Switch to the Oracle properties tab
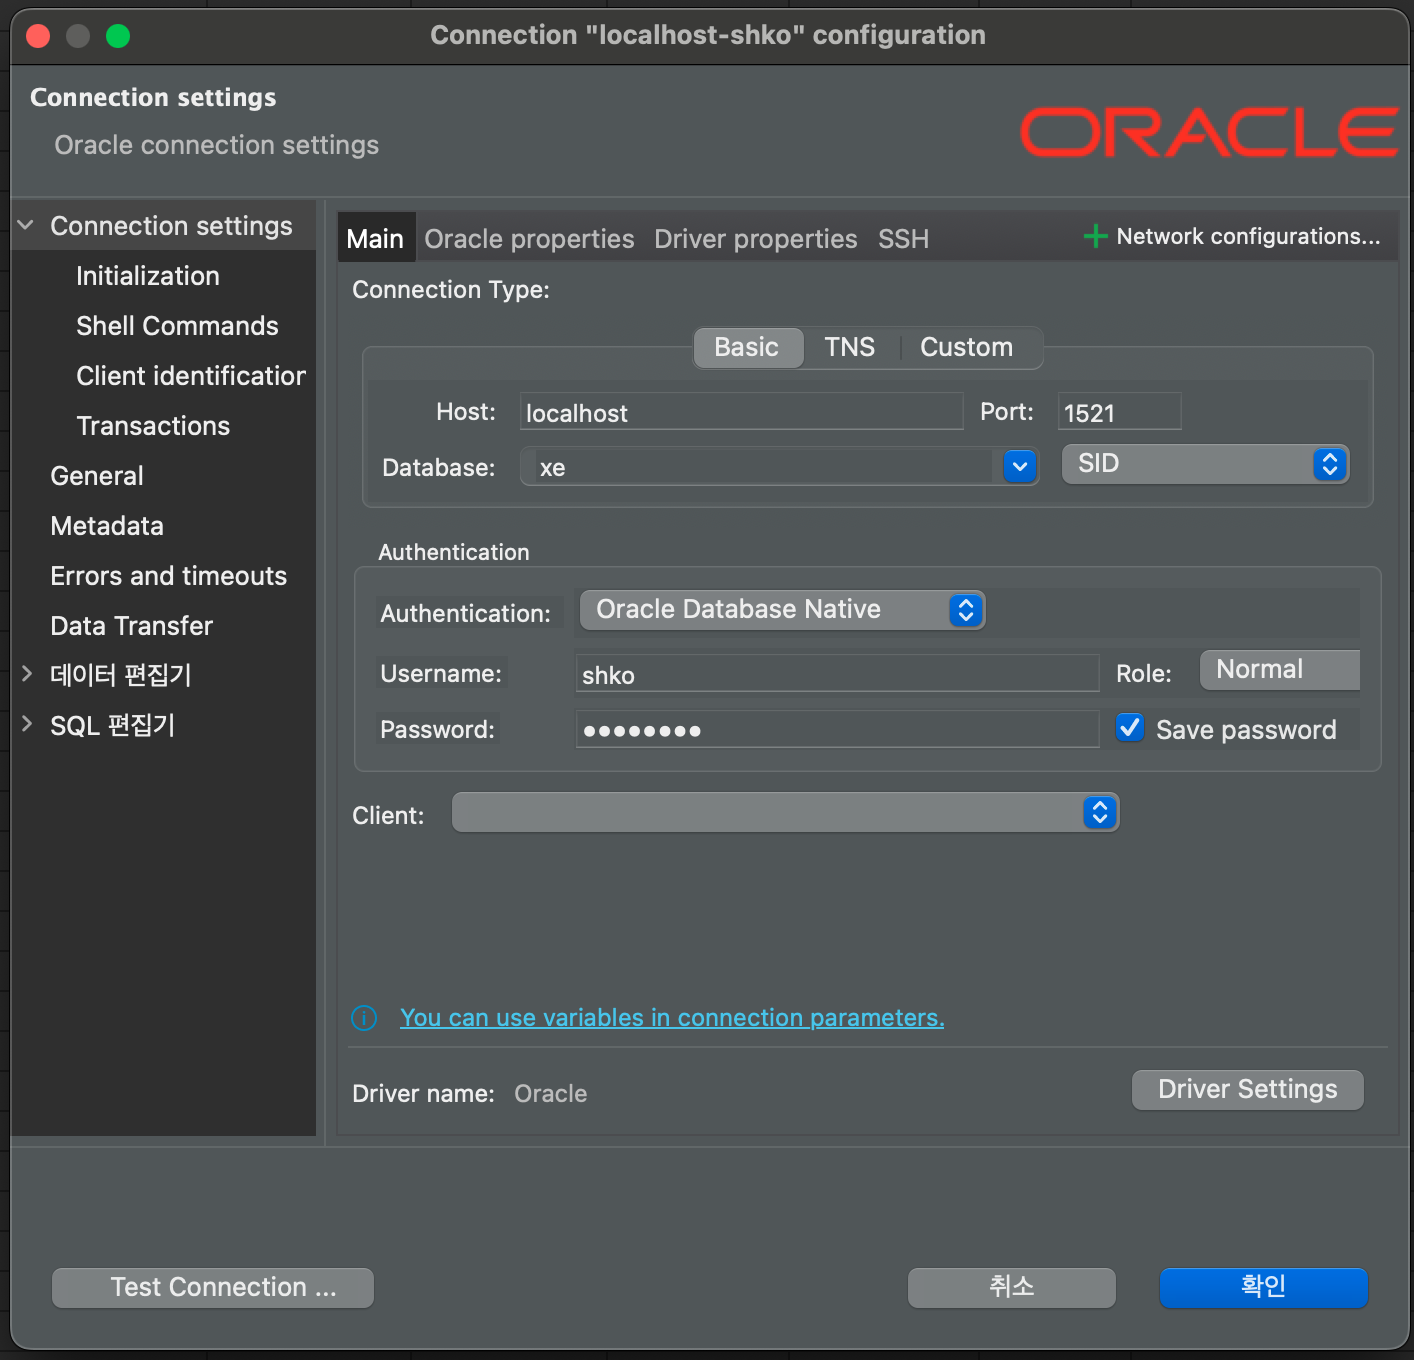 [x=529, y=239]
